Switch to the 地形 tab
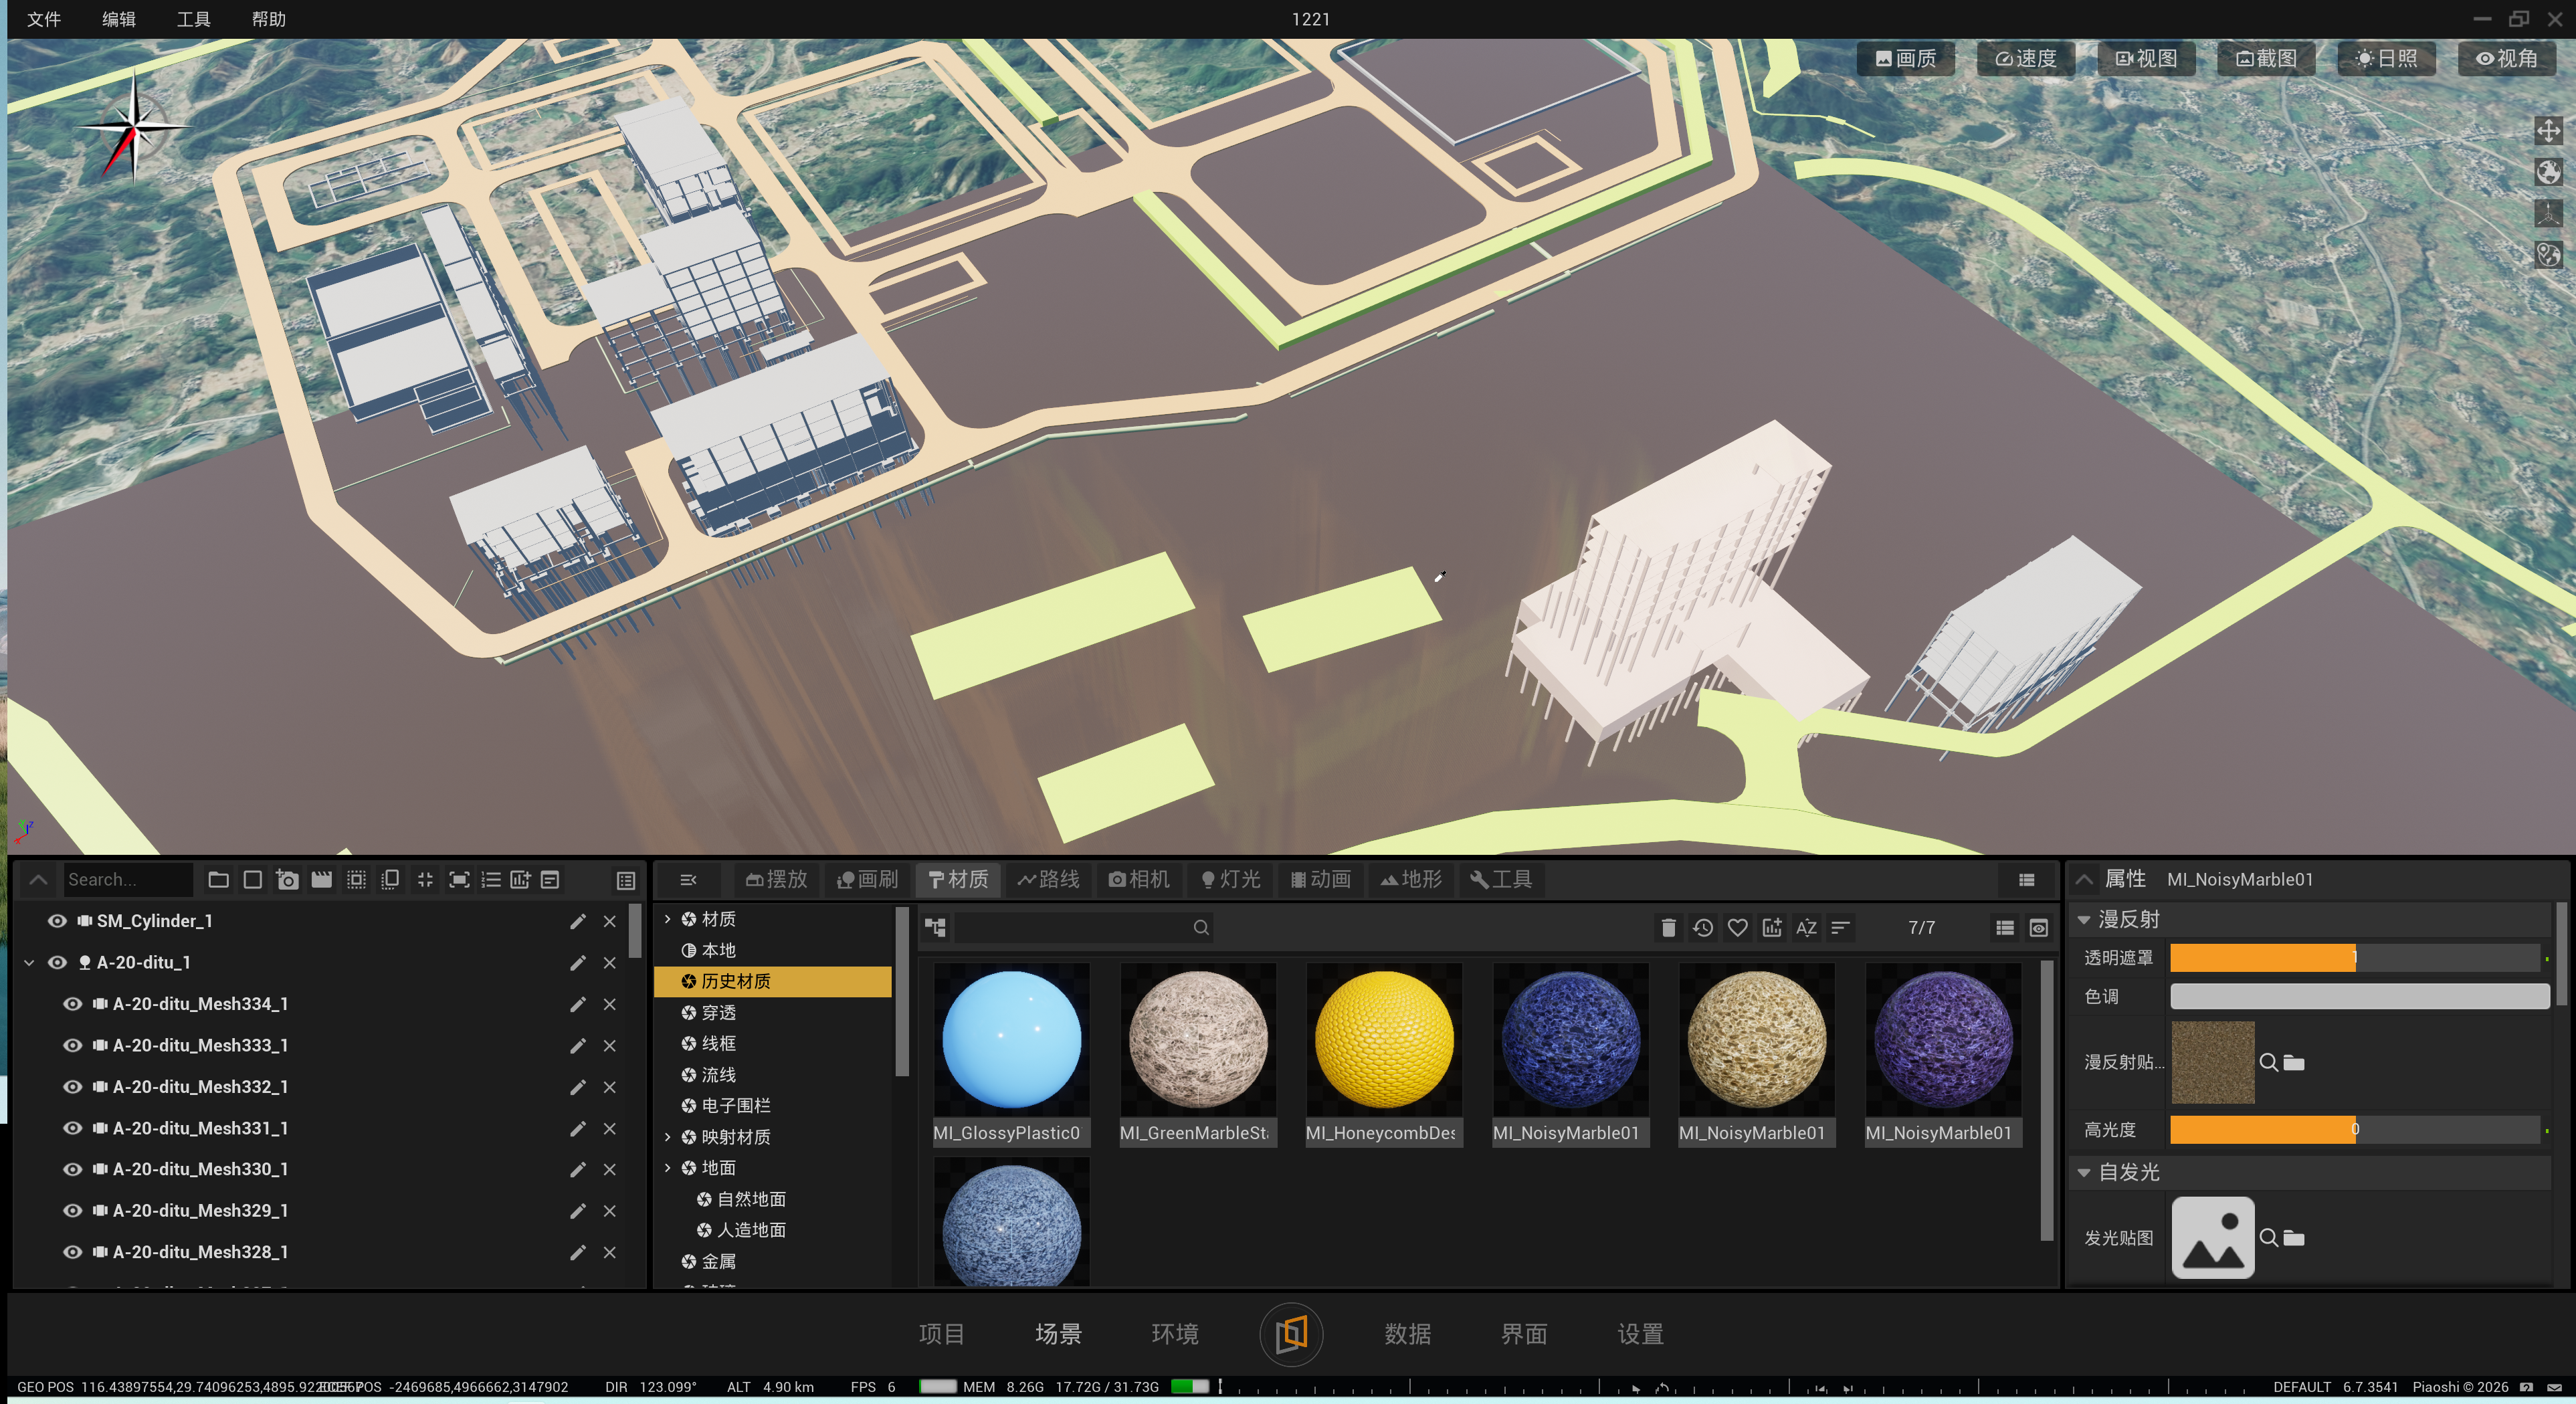 [1411, 879]
